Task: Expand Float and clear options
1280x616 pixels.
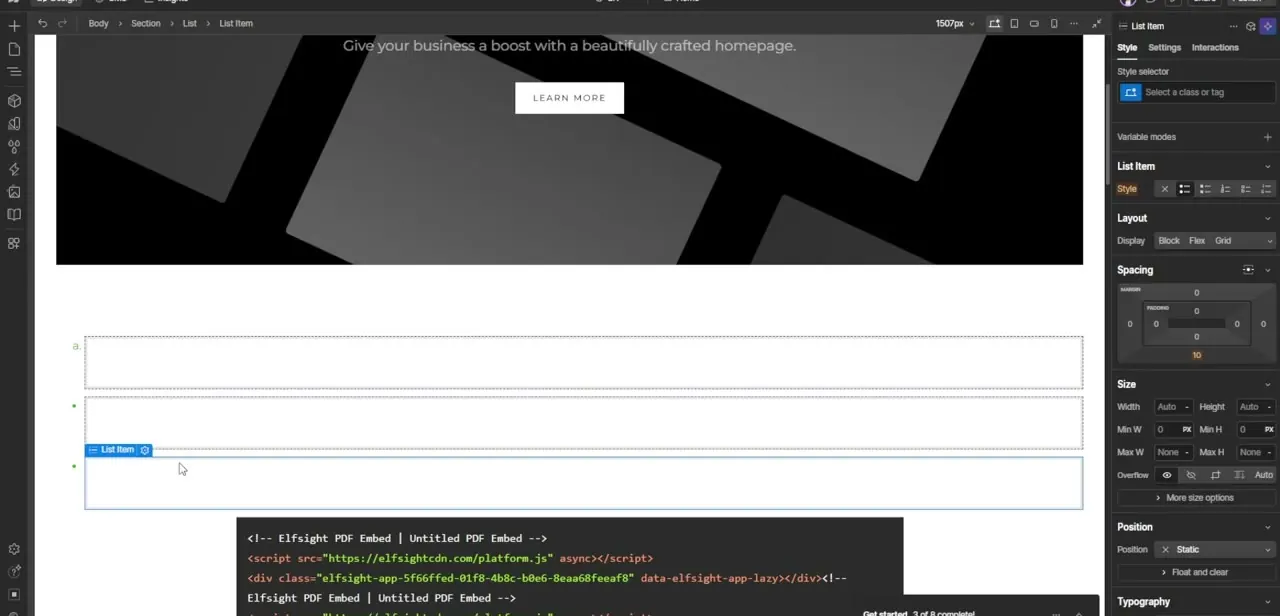Action: pos(1194,573)
